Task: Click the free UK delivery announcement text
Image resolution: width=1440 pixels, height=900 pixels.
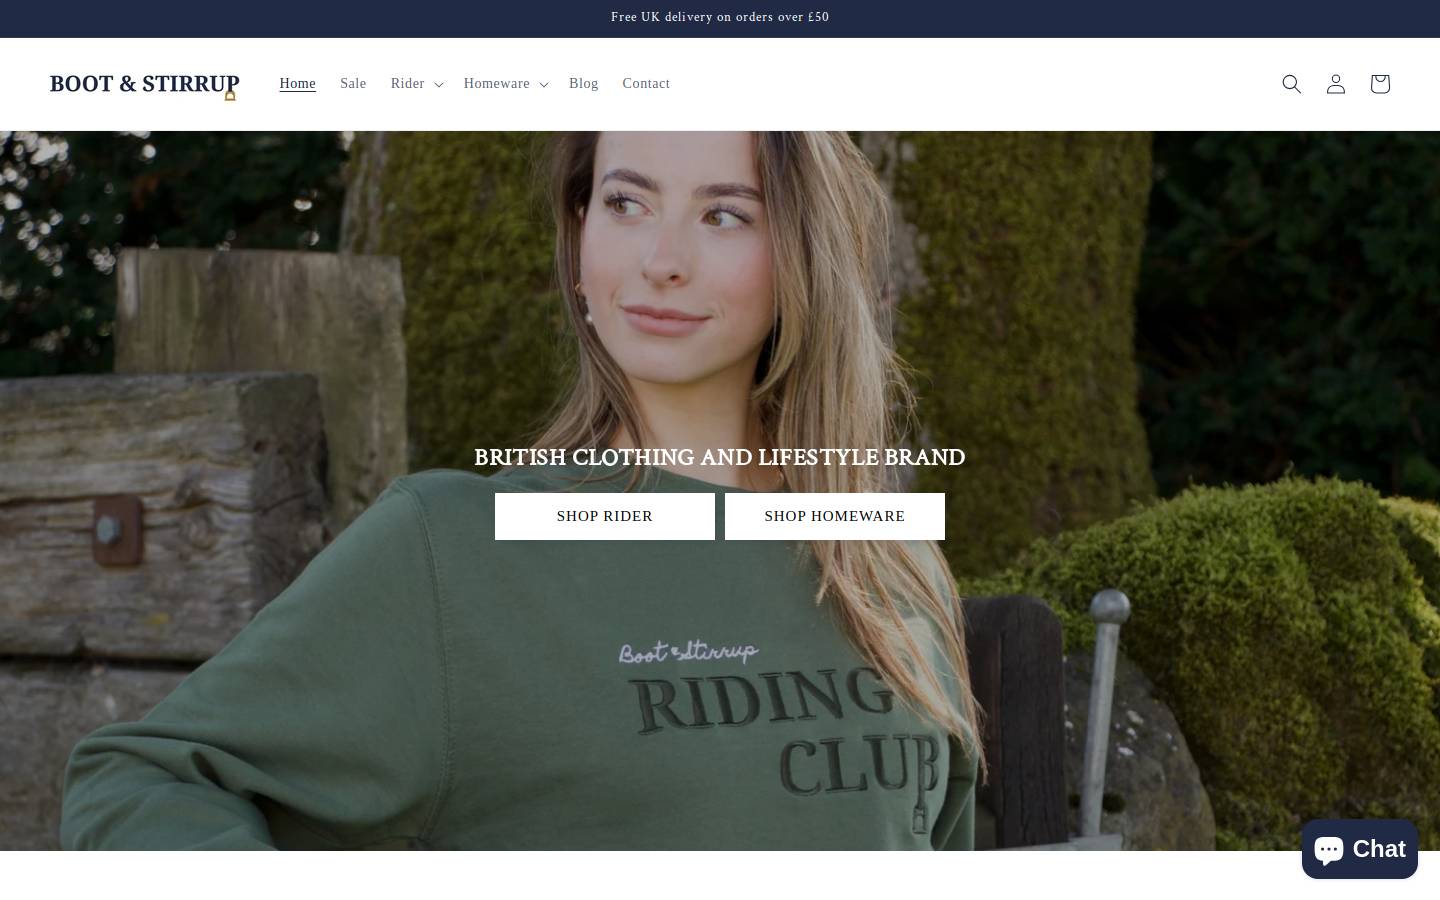Action: 720,17
